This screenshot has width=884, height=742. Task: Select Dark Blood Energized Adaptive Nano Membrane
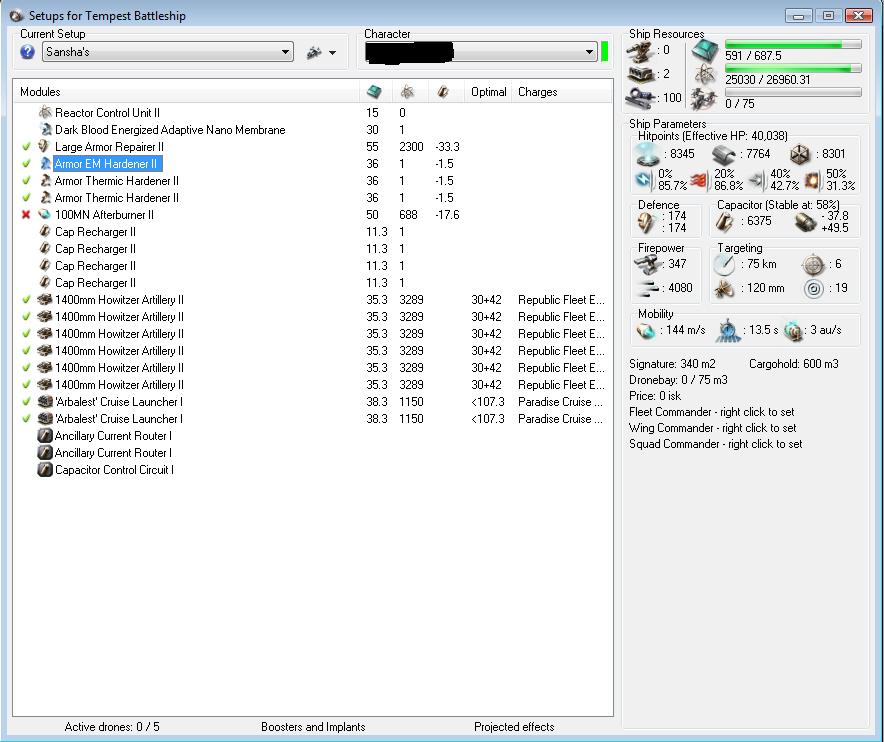(170, 130)
